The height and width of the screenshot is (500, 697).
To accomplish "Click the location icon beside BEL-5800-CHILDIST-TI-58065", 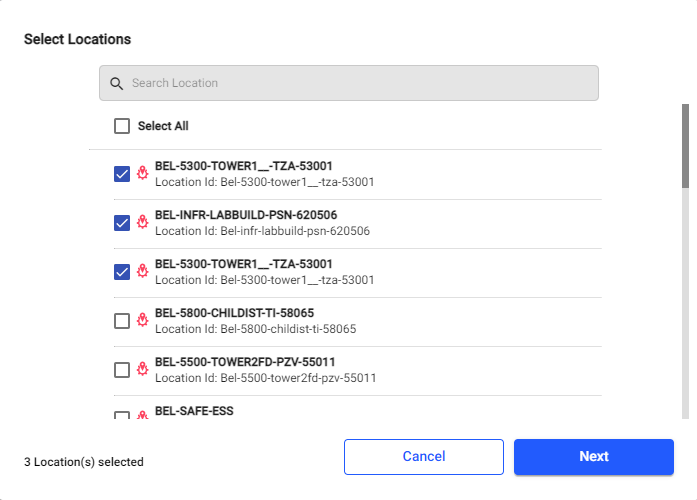I will pyautogui.click(x=142, y=320).
